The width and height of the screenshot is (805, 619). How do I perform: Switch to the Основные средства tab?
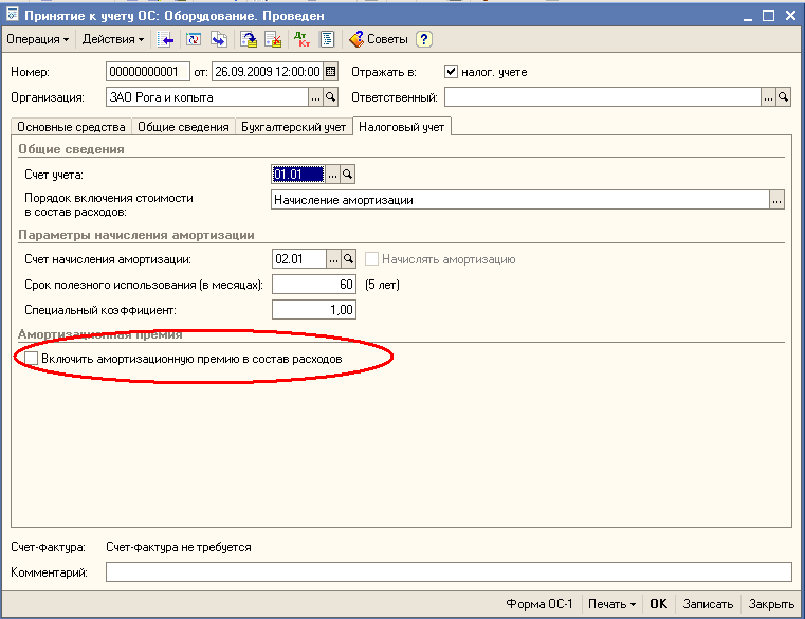(71, 127)
